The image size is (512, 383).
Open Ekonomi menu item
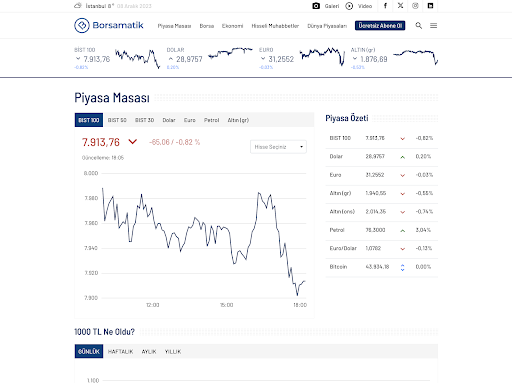(232, 26)
